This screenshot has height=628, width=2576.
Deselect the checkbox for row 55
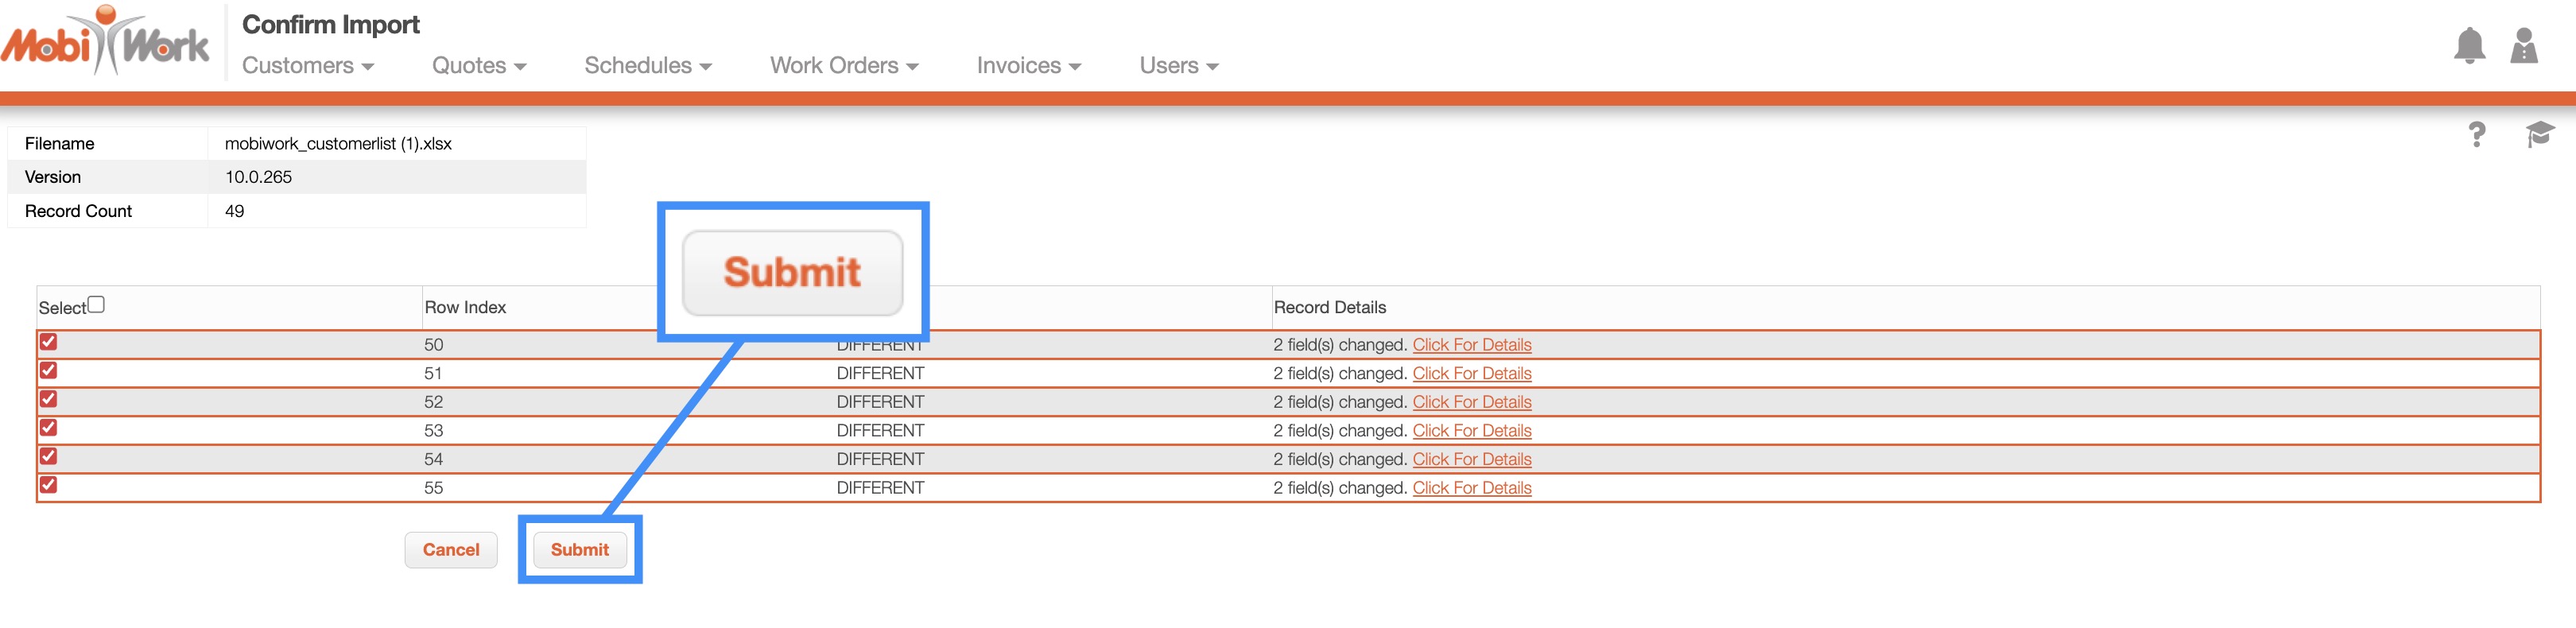pos(48,485)
